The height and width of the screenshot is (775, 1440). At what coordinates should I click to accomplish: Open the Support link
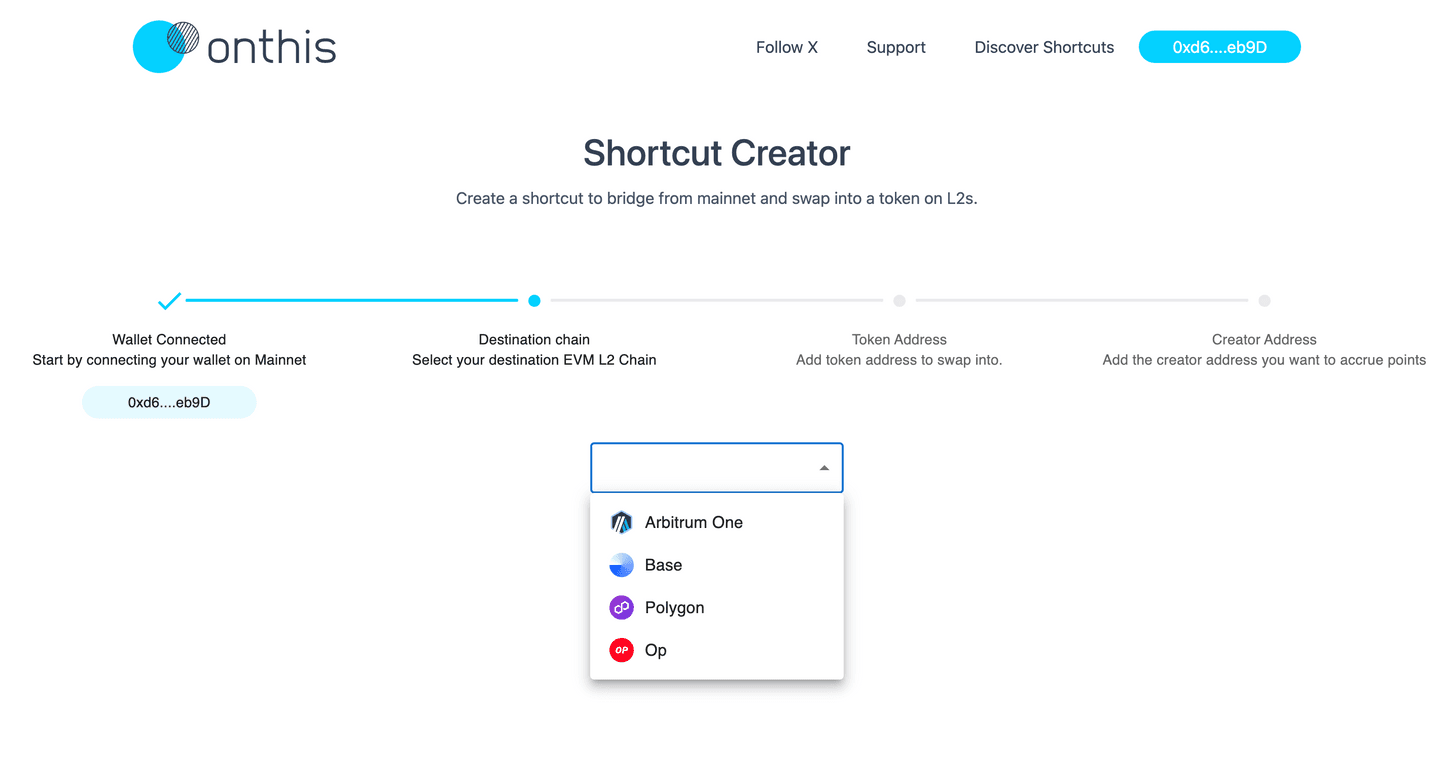tap(896, 47)
